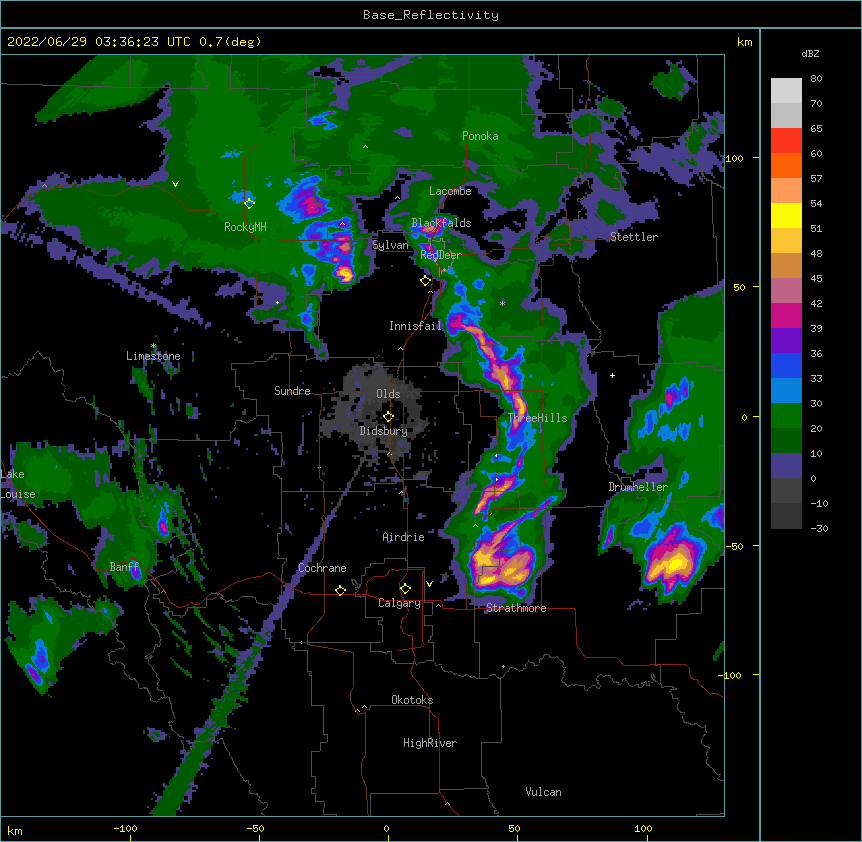The image size is (862, 842).
Task: Click the Ponoka city label
Action: [480, 136]
